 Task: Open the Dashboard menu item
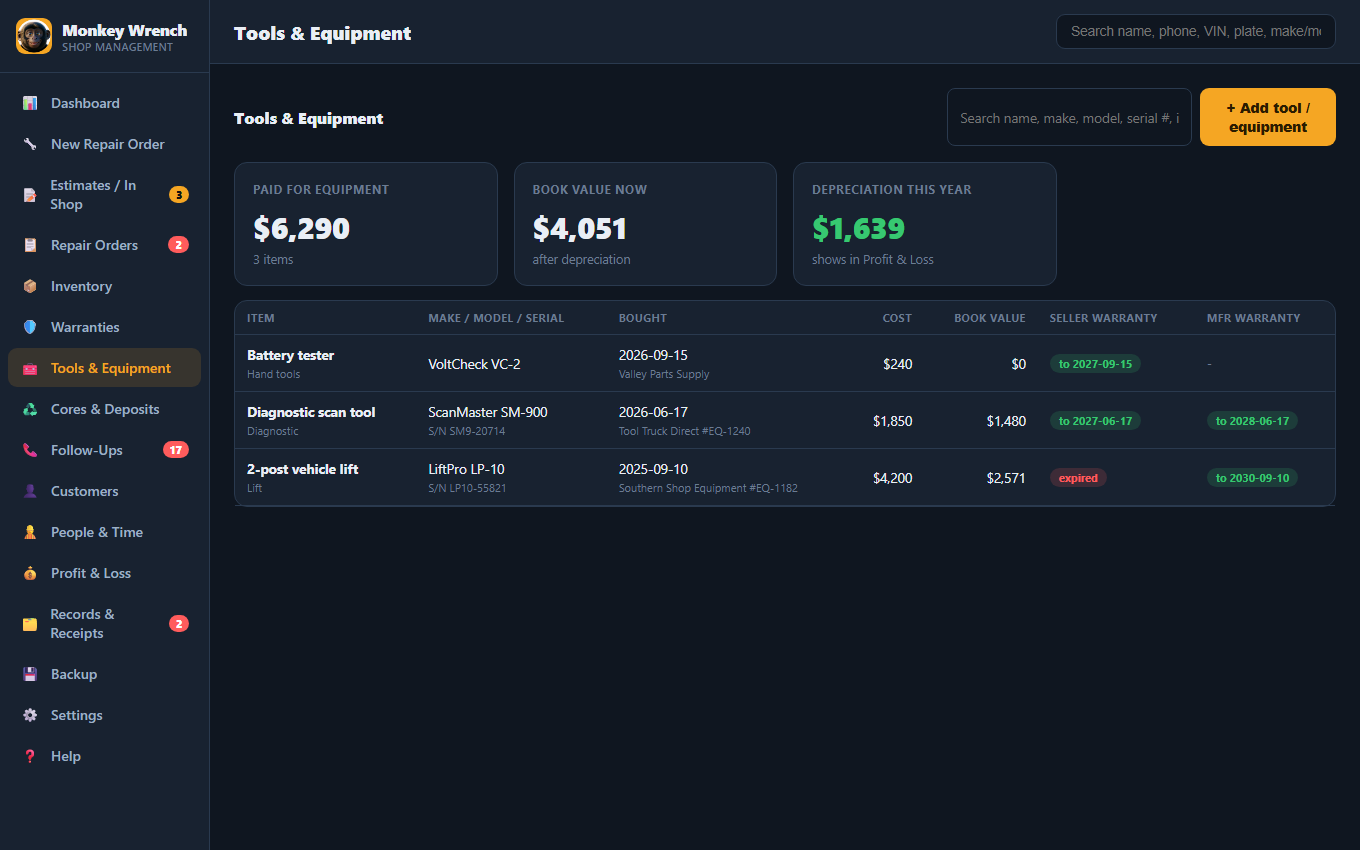coord(104,103)
